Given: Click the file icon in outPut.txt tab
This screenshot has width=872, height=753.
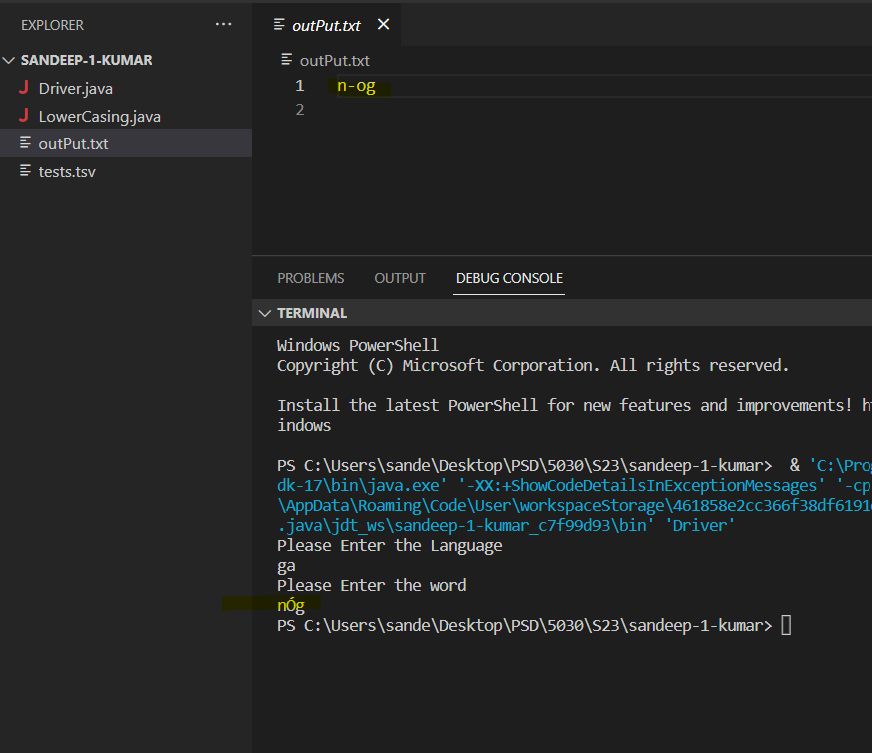Looking at the screenshot, I should (x=279, y=24).
